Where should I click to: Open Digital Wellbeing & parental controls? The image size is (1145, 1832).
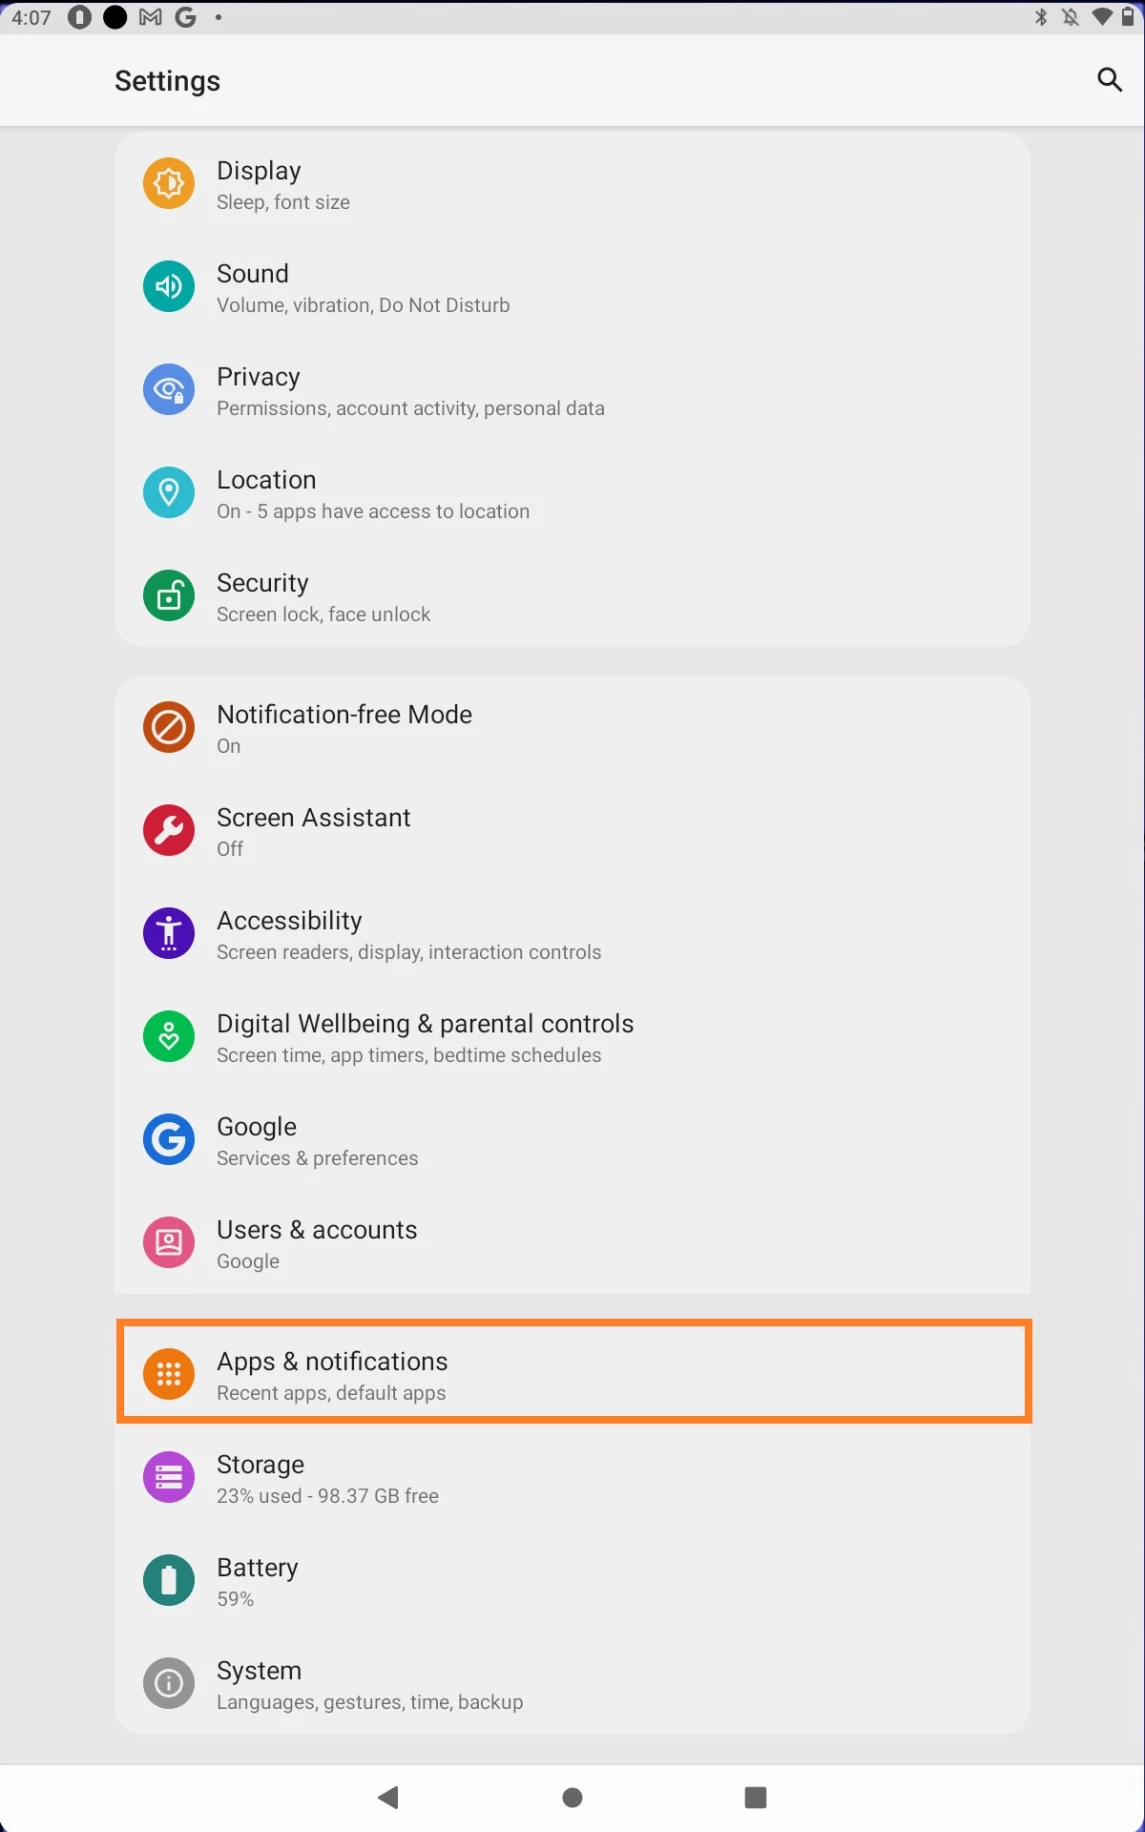425,1037
